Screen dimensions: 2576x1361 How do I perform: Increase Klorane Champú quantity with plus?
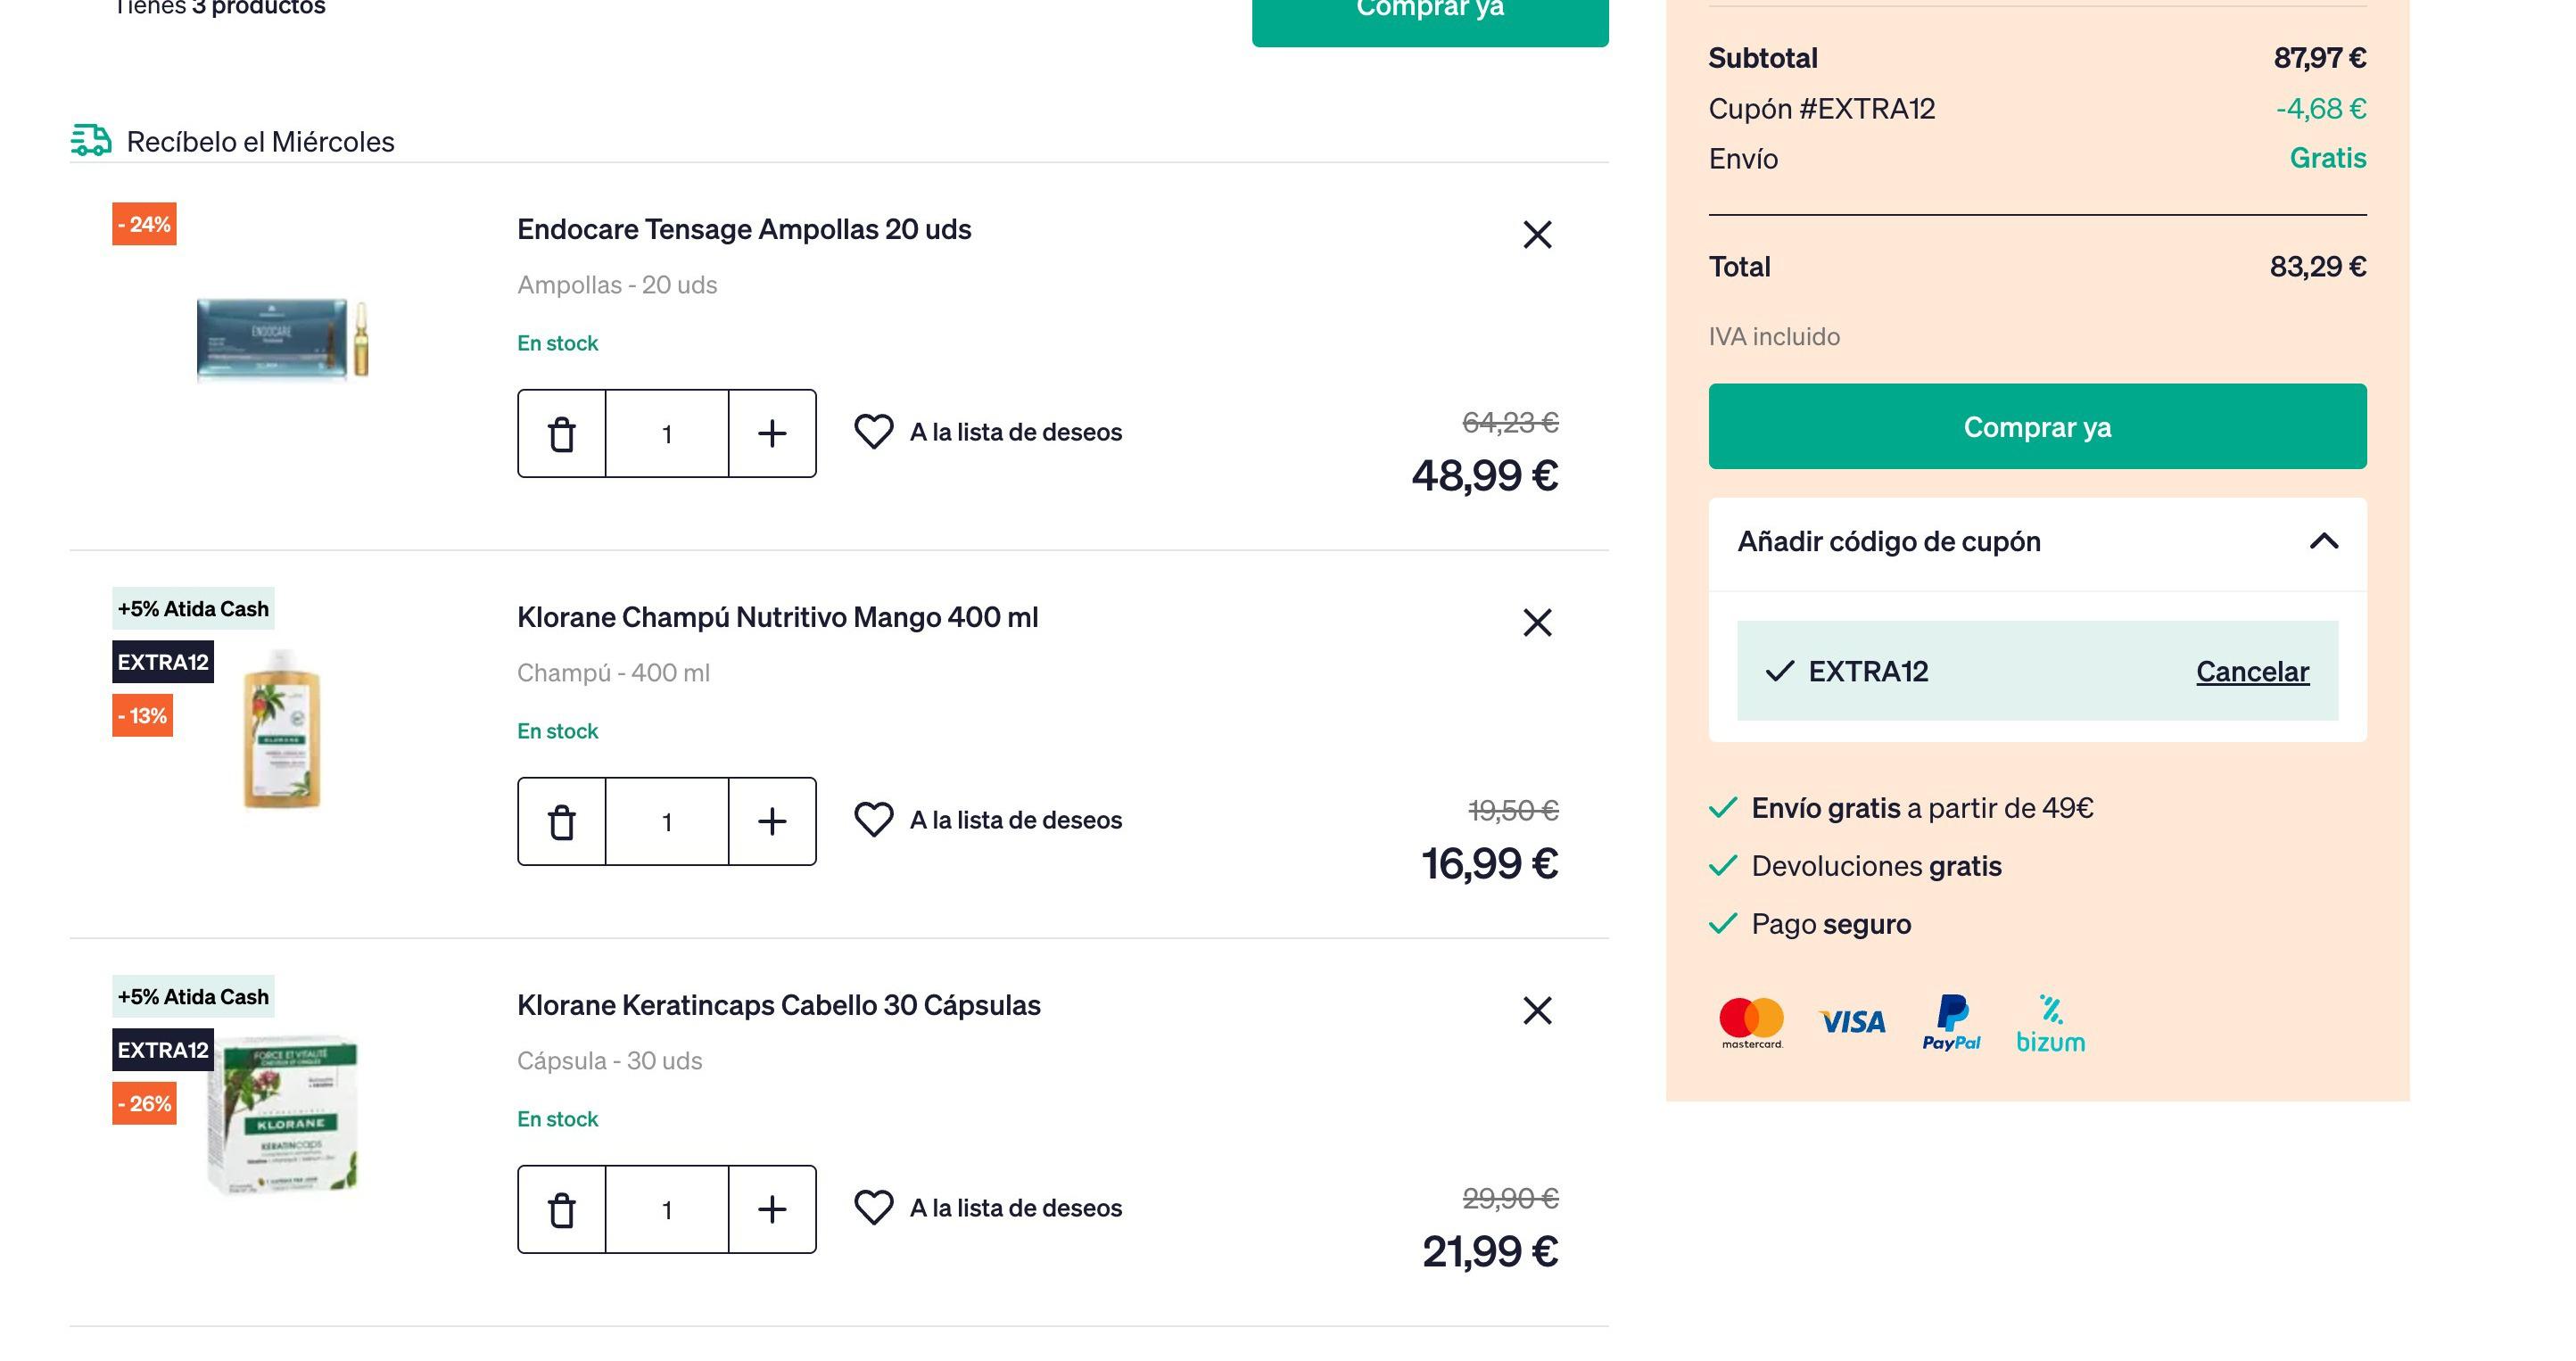point(772,822)
